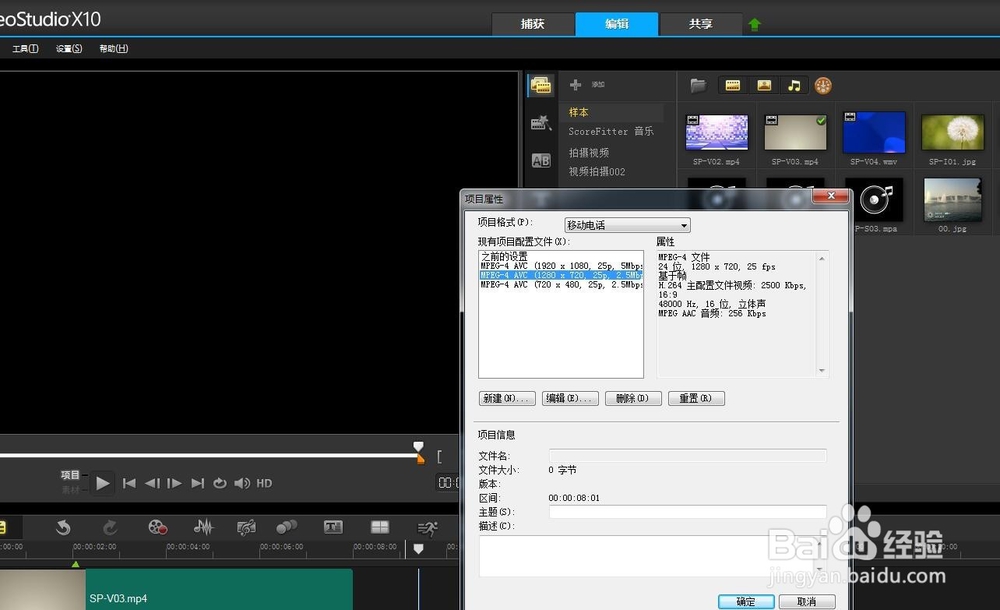1000x610 pixels.
Task: Close the 项目属性 dialog
Action: (830, 196)
